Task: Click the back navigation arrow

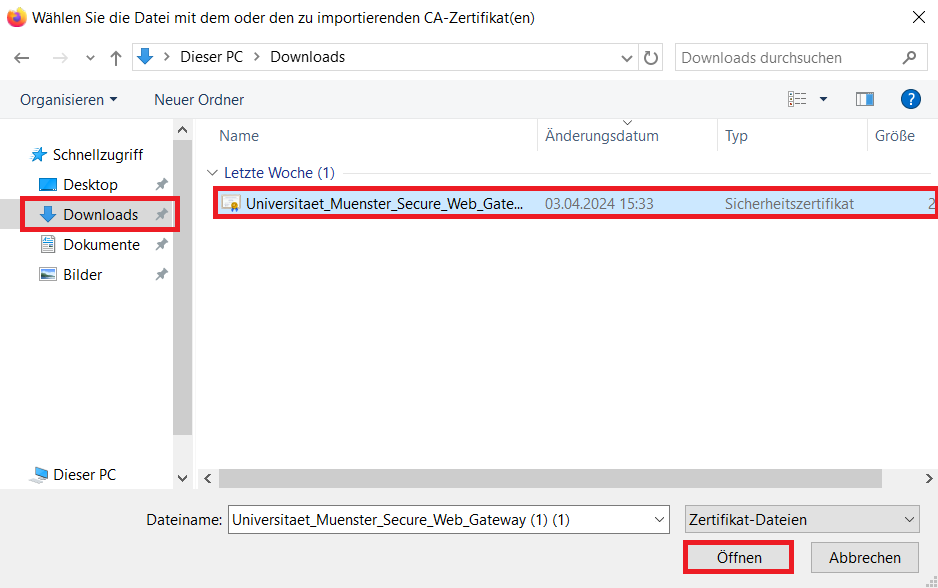Action: (x=22, y=58)
